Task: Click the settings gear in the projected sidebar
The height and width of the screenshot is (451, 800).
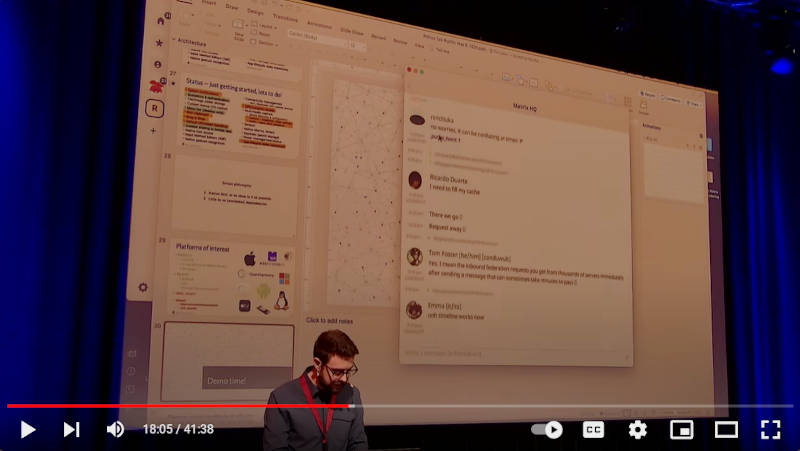Action: click(x=143, y=288)
